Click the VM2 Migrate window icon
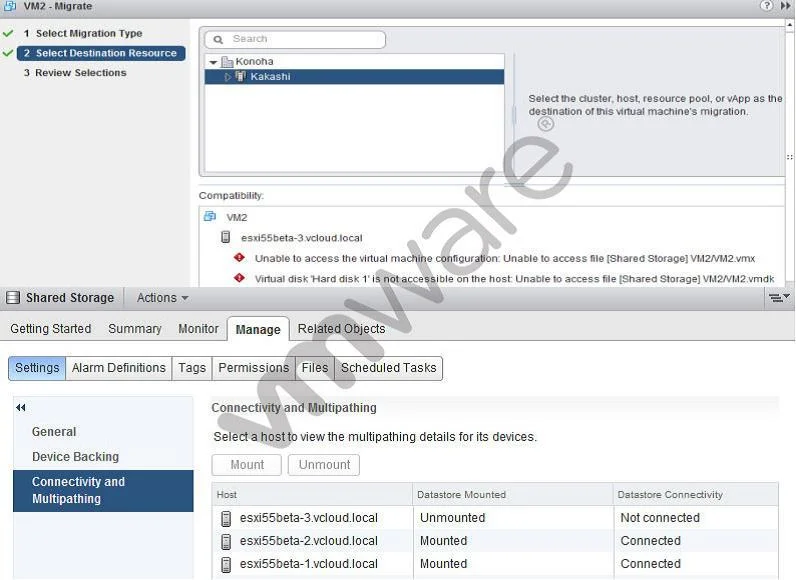This screenshot has width=796, height=580. click(10, 6)
